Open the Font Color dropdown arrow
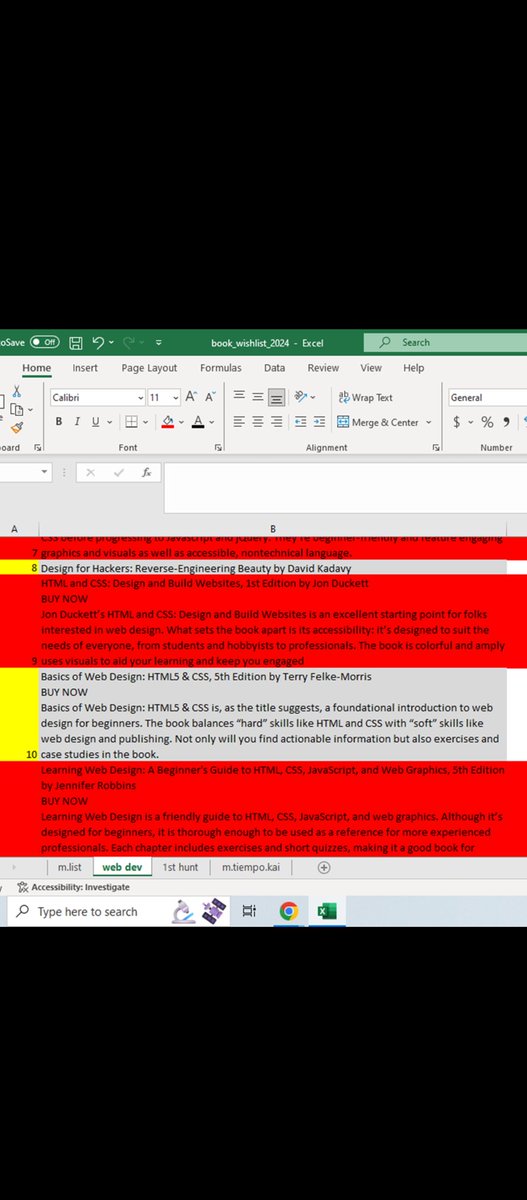Screen dimensions: 527x1200 point(212,422)
